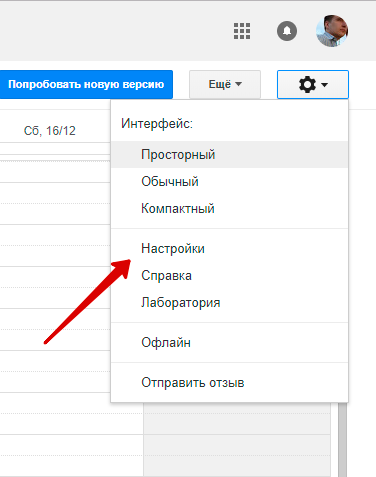Click the Интерфейс: section header
376x477 pixels.
point(157,124)
